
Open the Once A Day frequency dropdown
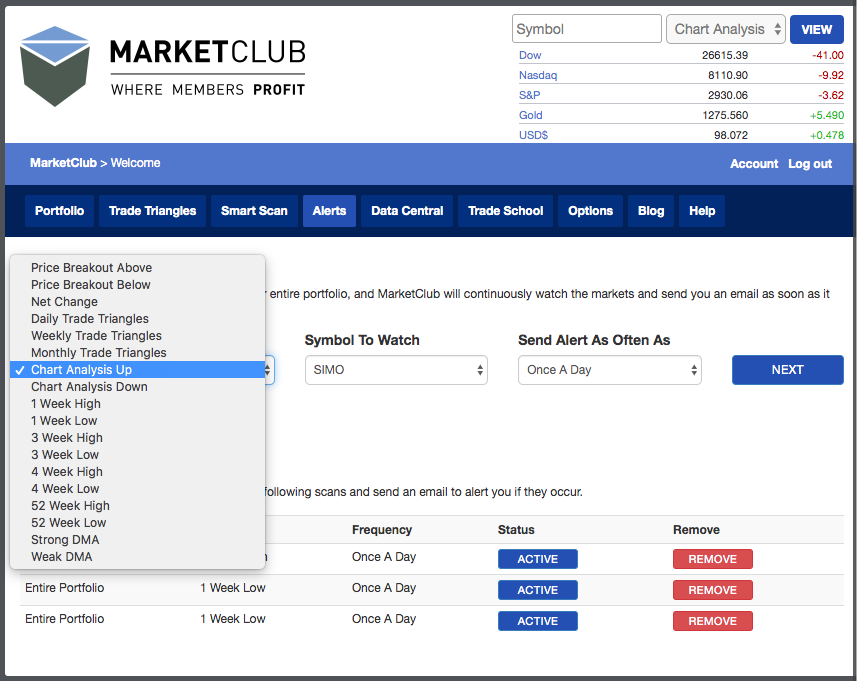coord(609,370)
